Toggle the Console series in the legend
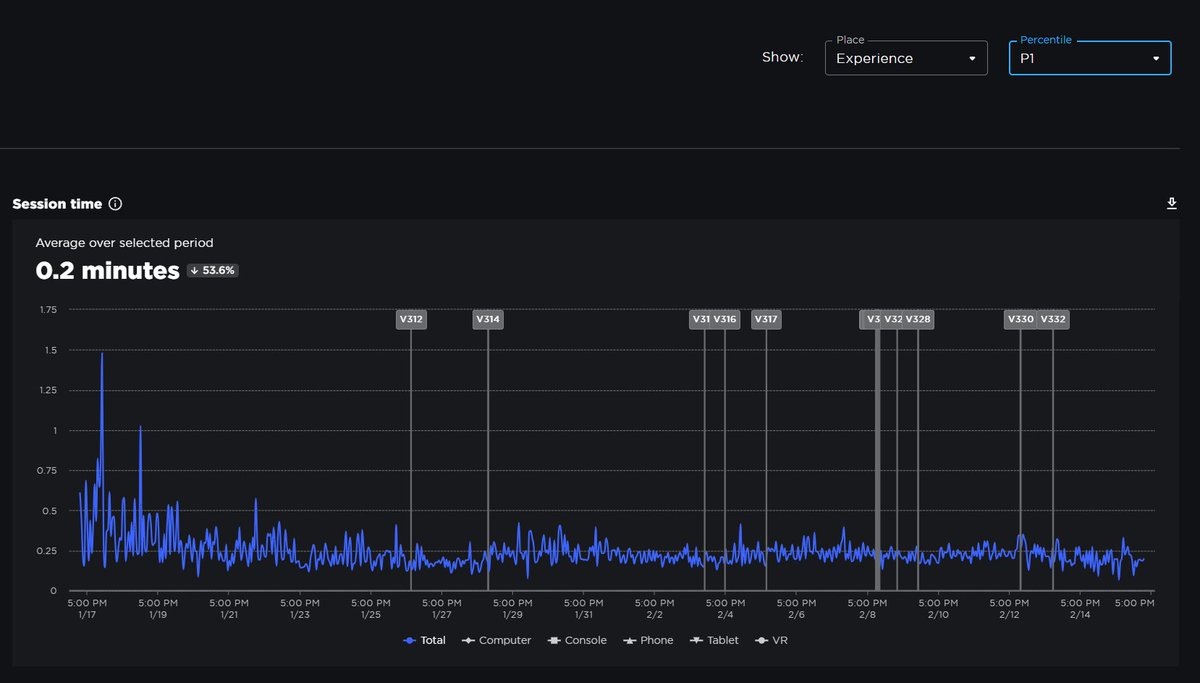 coord(577,640)
